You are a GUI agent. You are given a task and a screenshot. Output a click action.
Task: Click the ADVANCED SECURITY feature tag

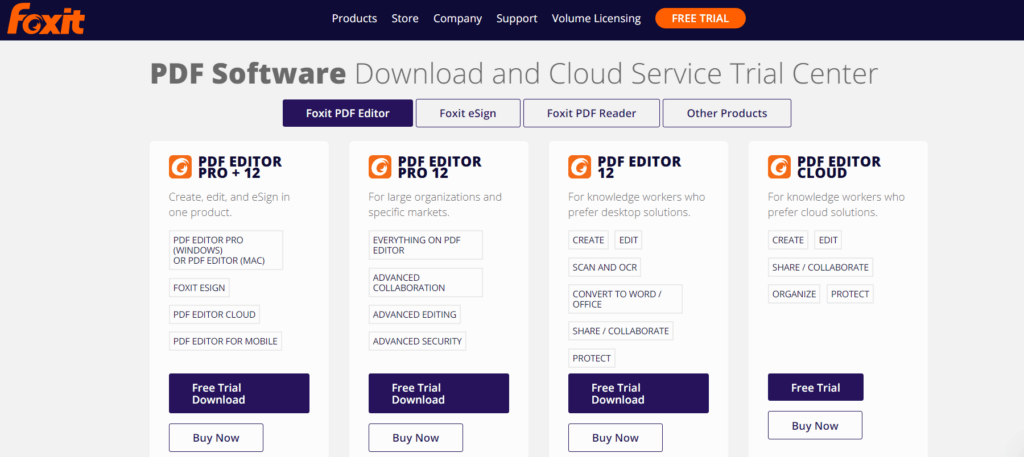(417, 341)
